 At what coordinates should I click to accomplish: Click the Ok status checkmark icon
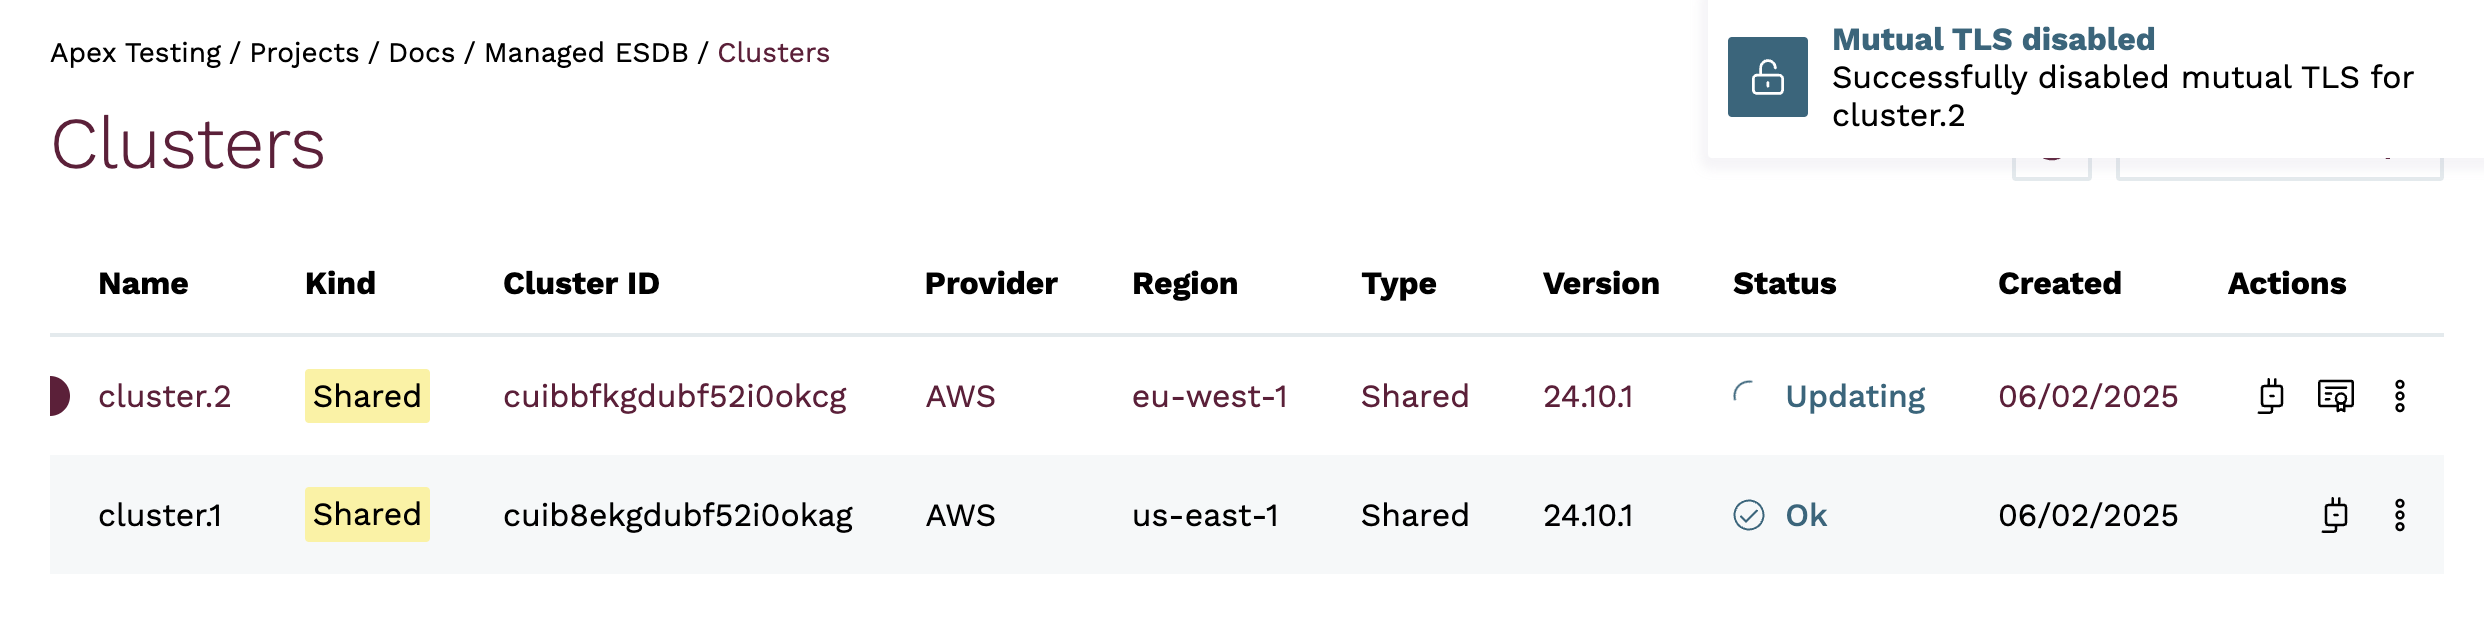[1748, 515]
